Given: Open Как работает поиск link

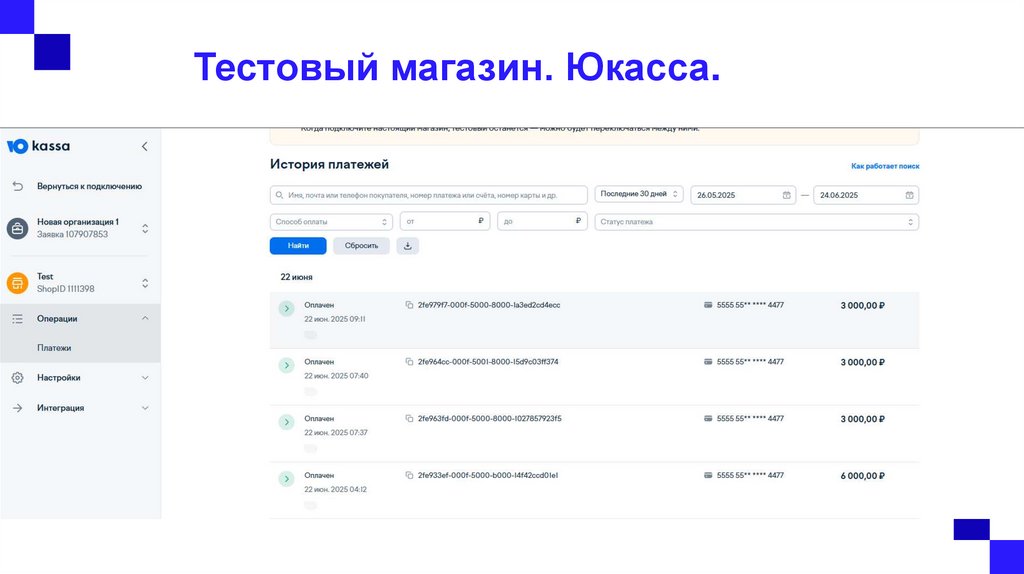Looking at the screenshot, I should (885, 166).
